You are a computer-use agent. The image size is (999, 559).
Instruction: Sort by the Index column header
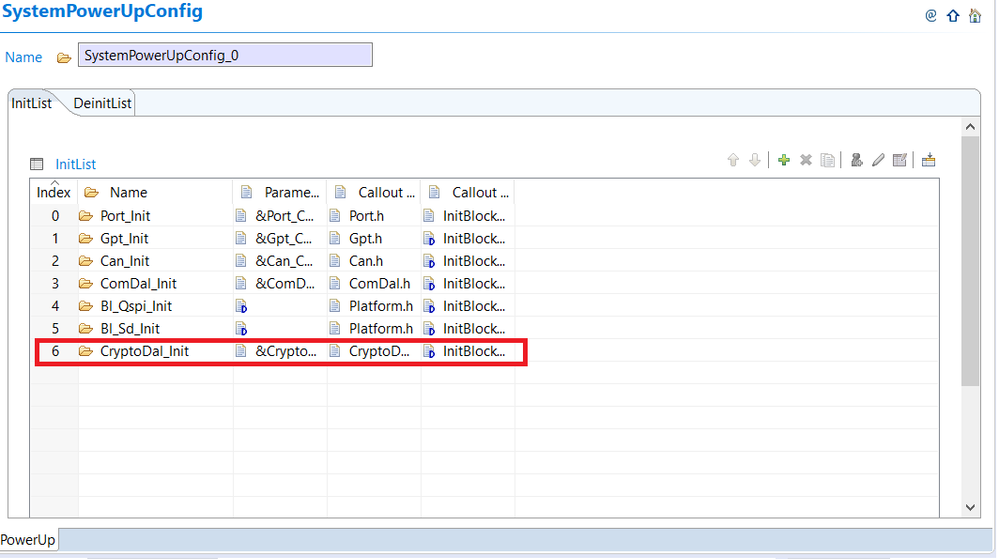pyautogui.click(x=54, y=192)
